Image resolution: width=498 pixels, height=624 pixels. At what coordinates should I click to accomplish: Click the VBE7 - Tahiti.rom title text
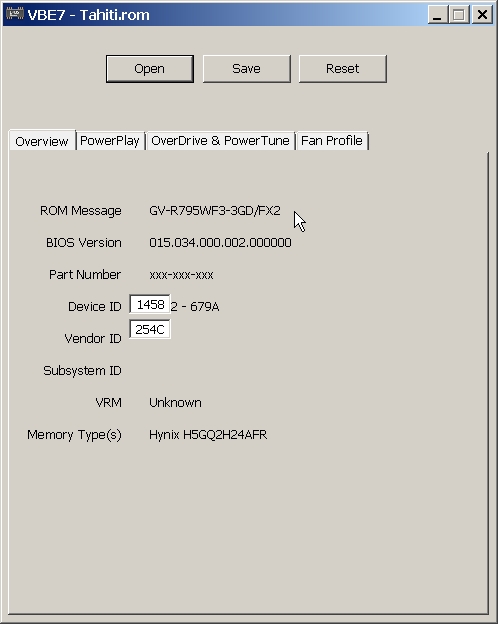88,15
